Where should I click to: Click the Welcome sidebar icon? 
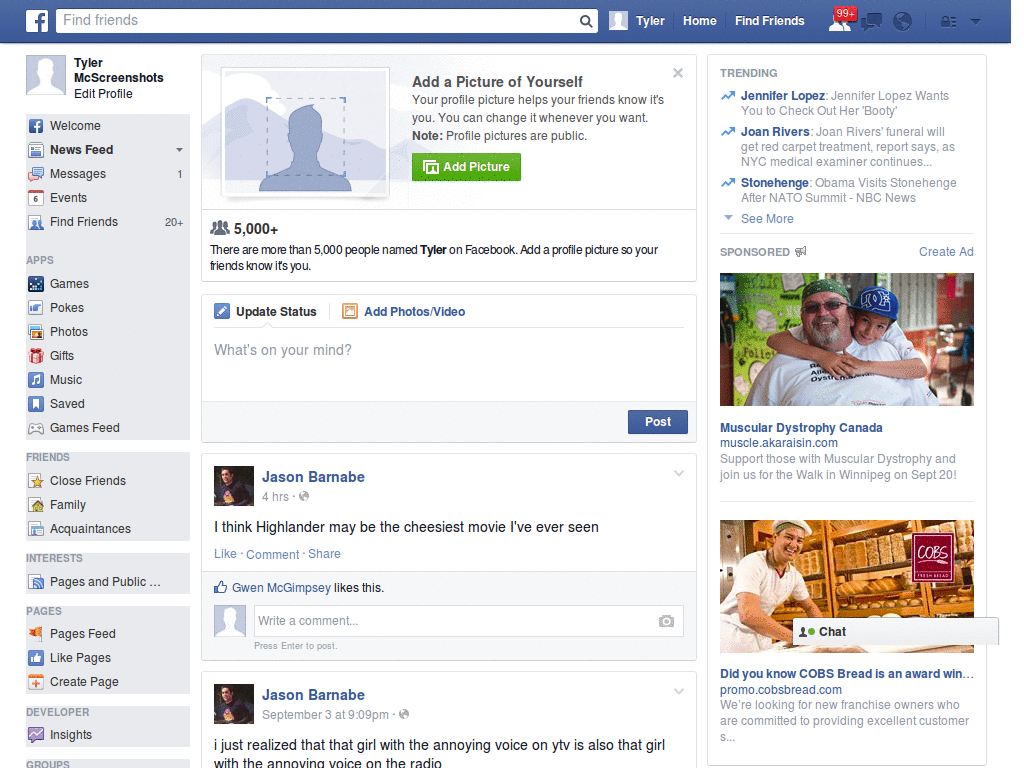(36, 126)
